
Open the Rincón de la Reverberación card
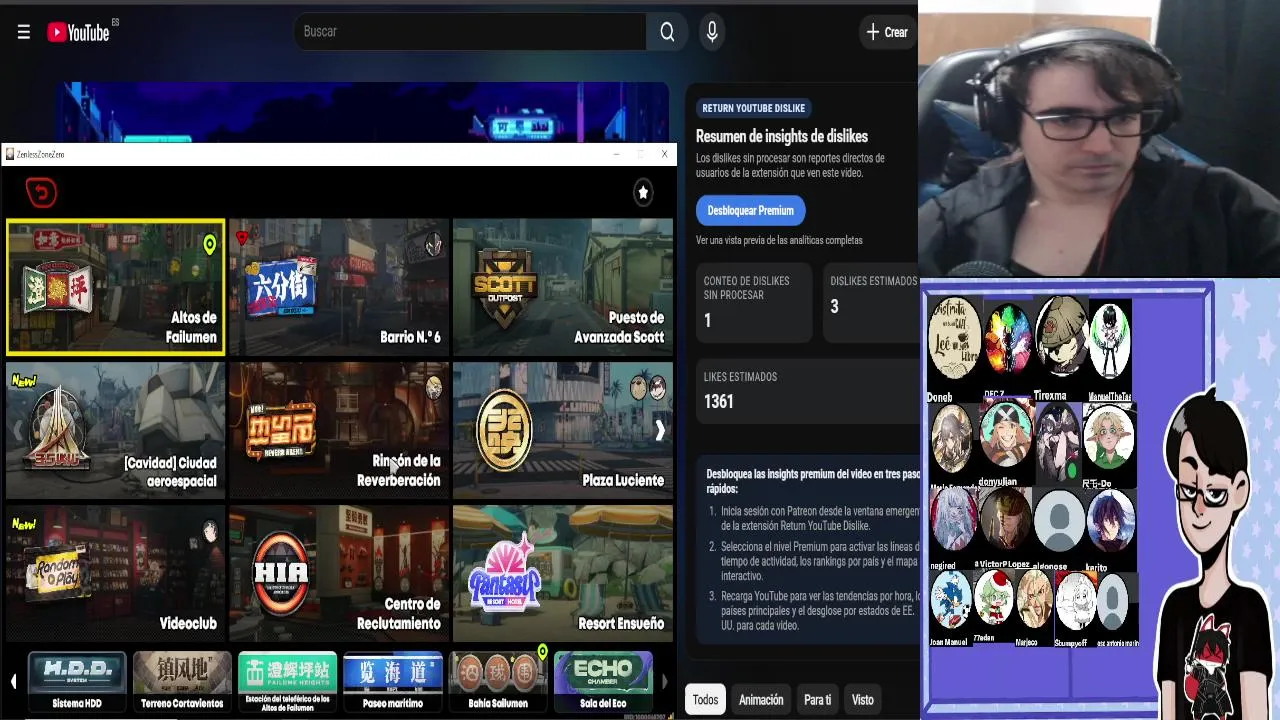coord(338,430)
